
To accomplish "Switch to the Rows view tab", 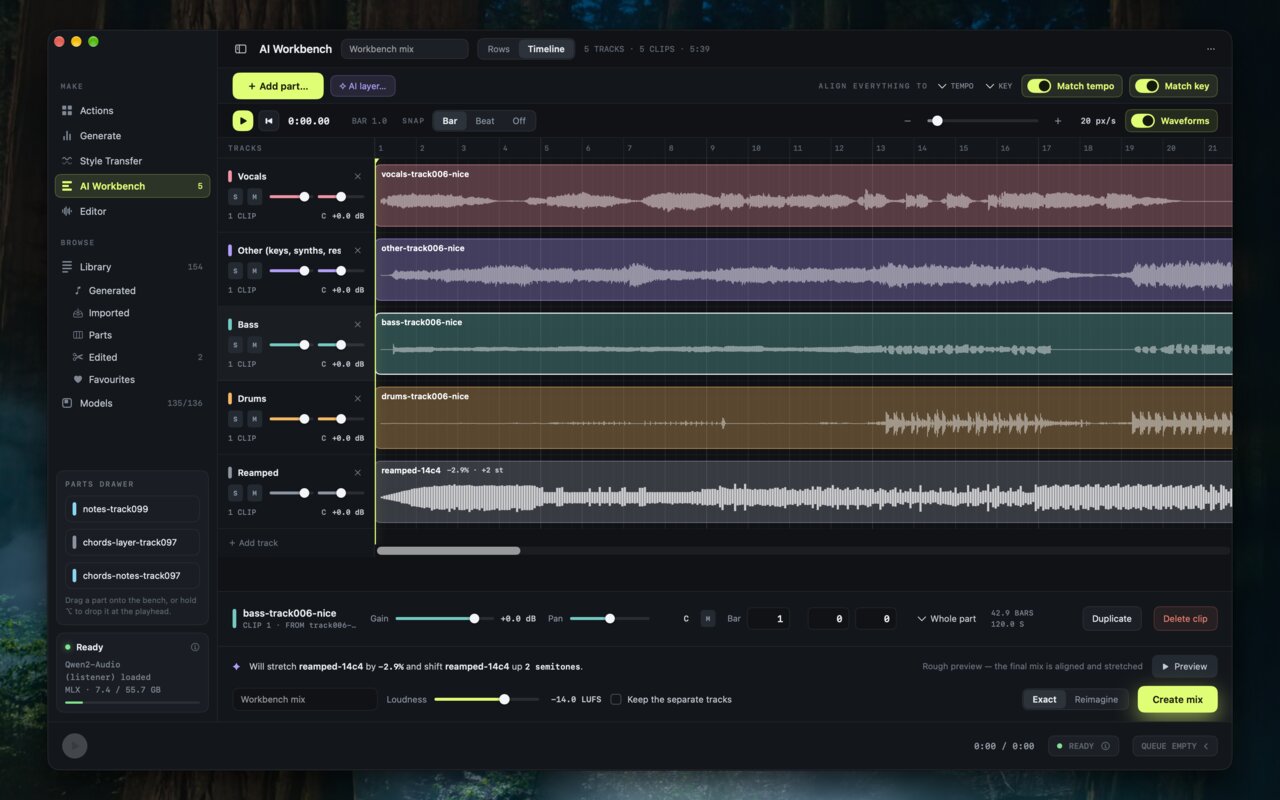I will point(499,49).
